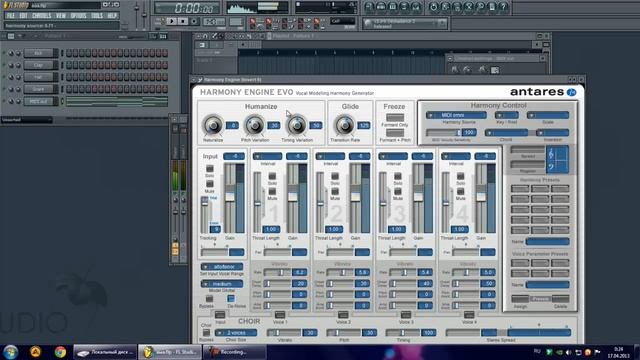
Task: Open the Harmony Source dropdown showing MIDI omni
Action: coord(456,116)
